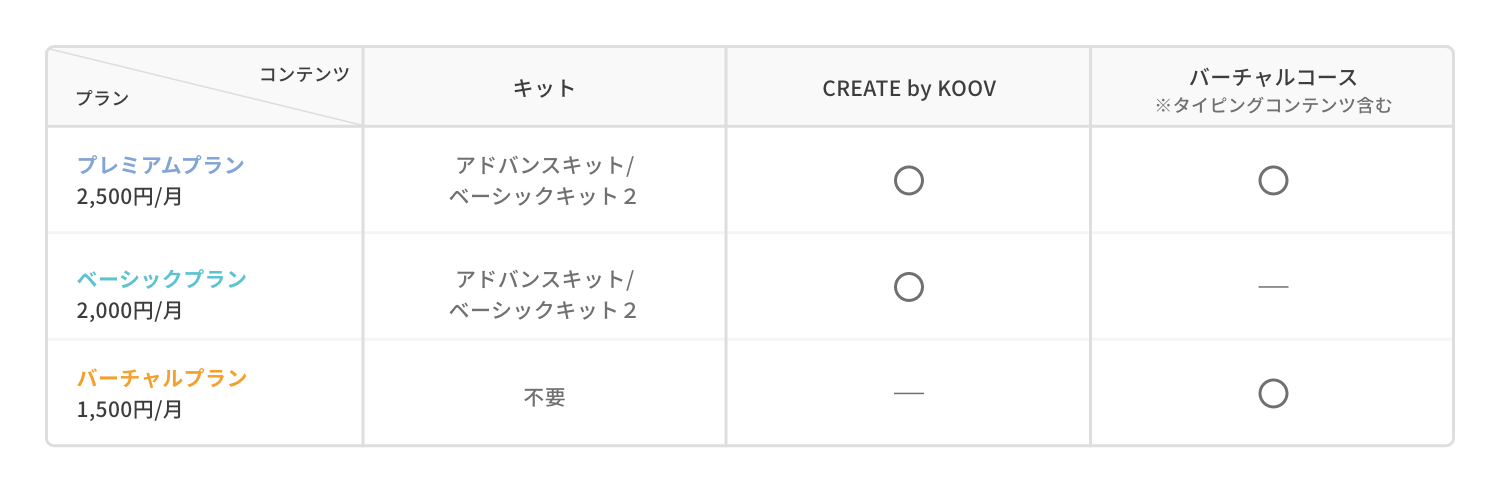This screenshot has height=492, width=1500.
Task: Click the コンテンツ label in header corner
Action: [x=304, y=74]
